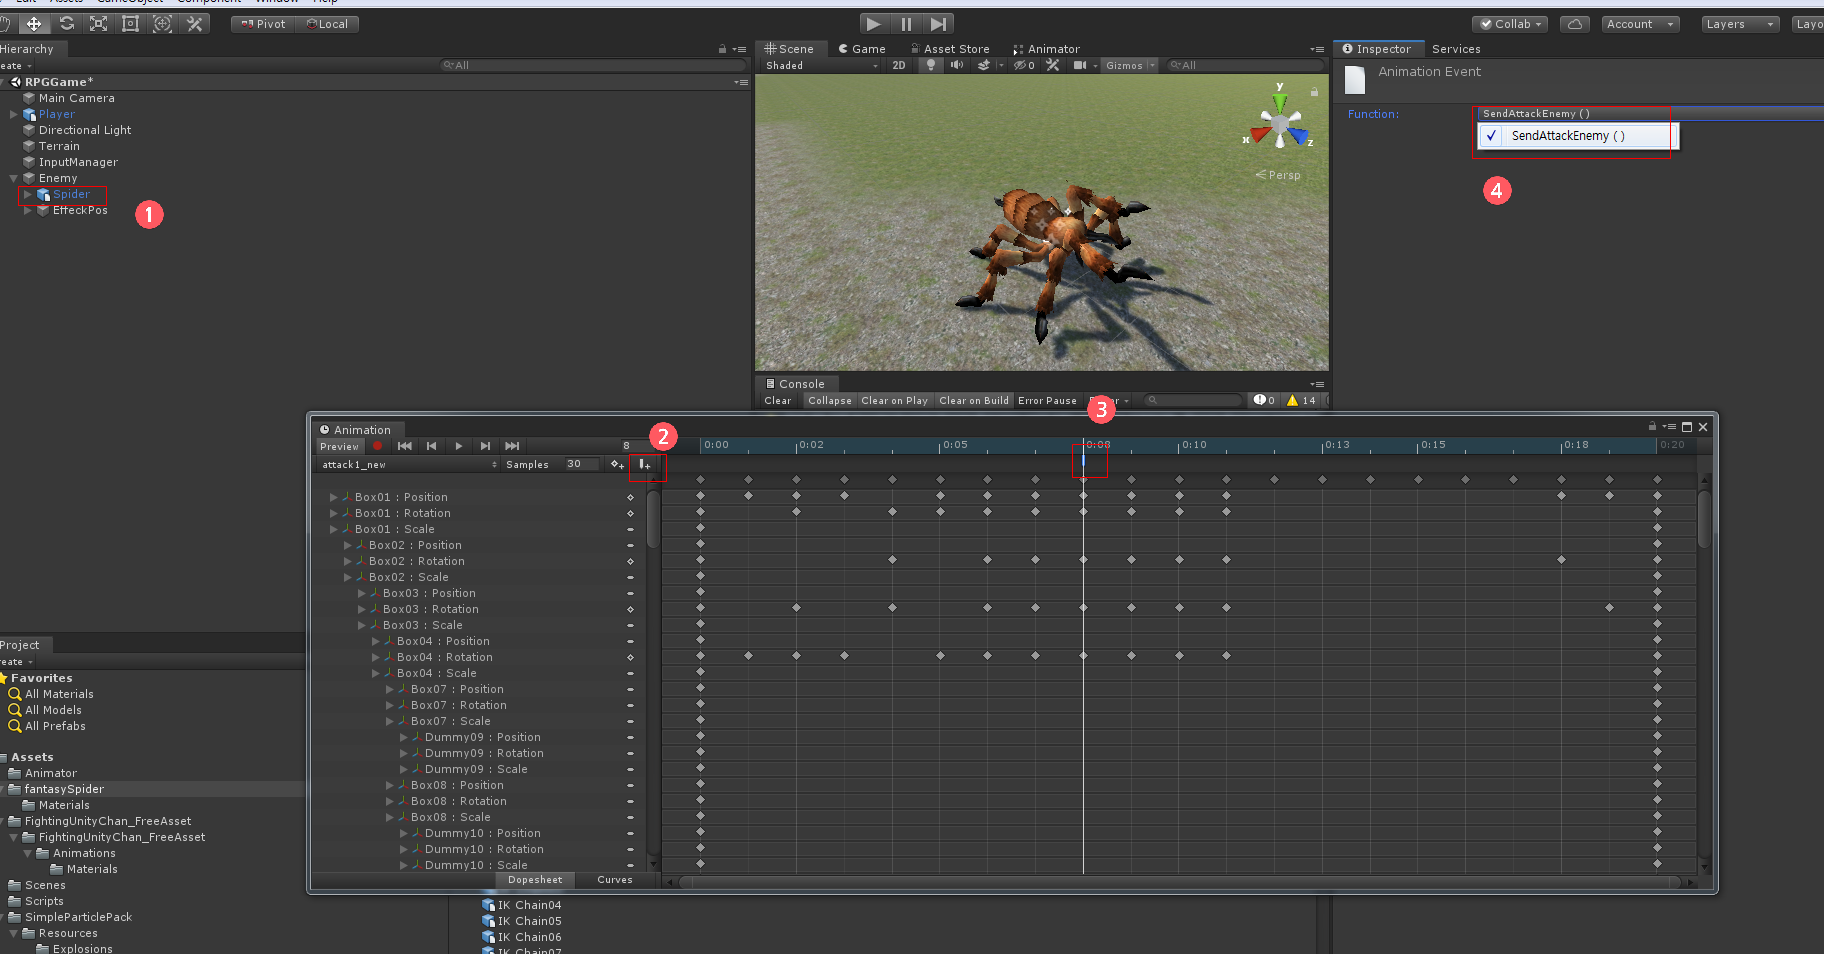Switch to Curves view in Animation

(615, 880)
